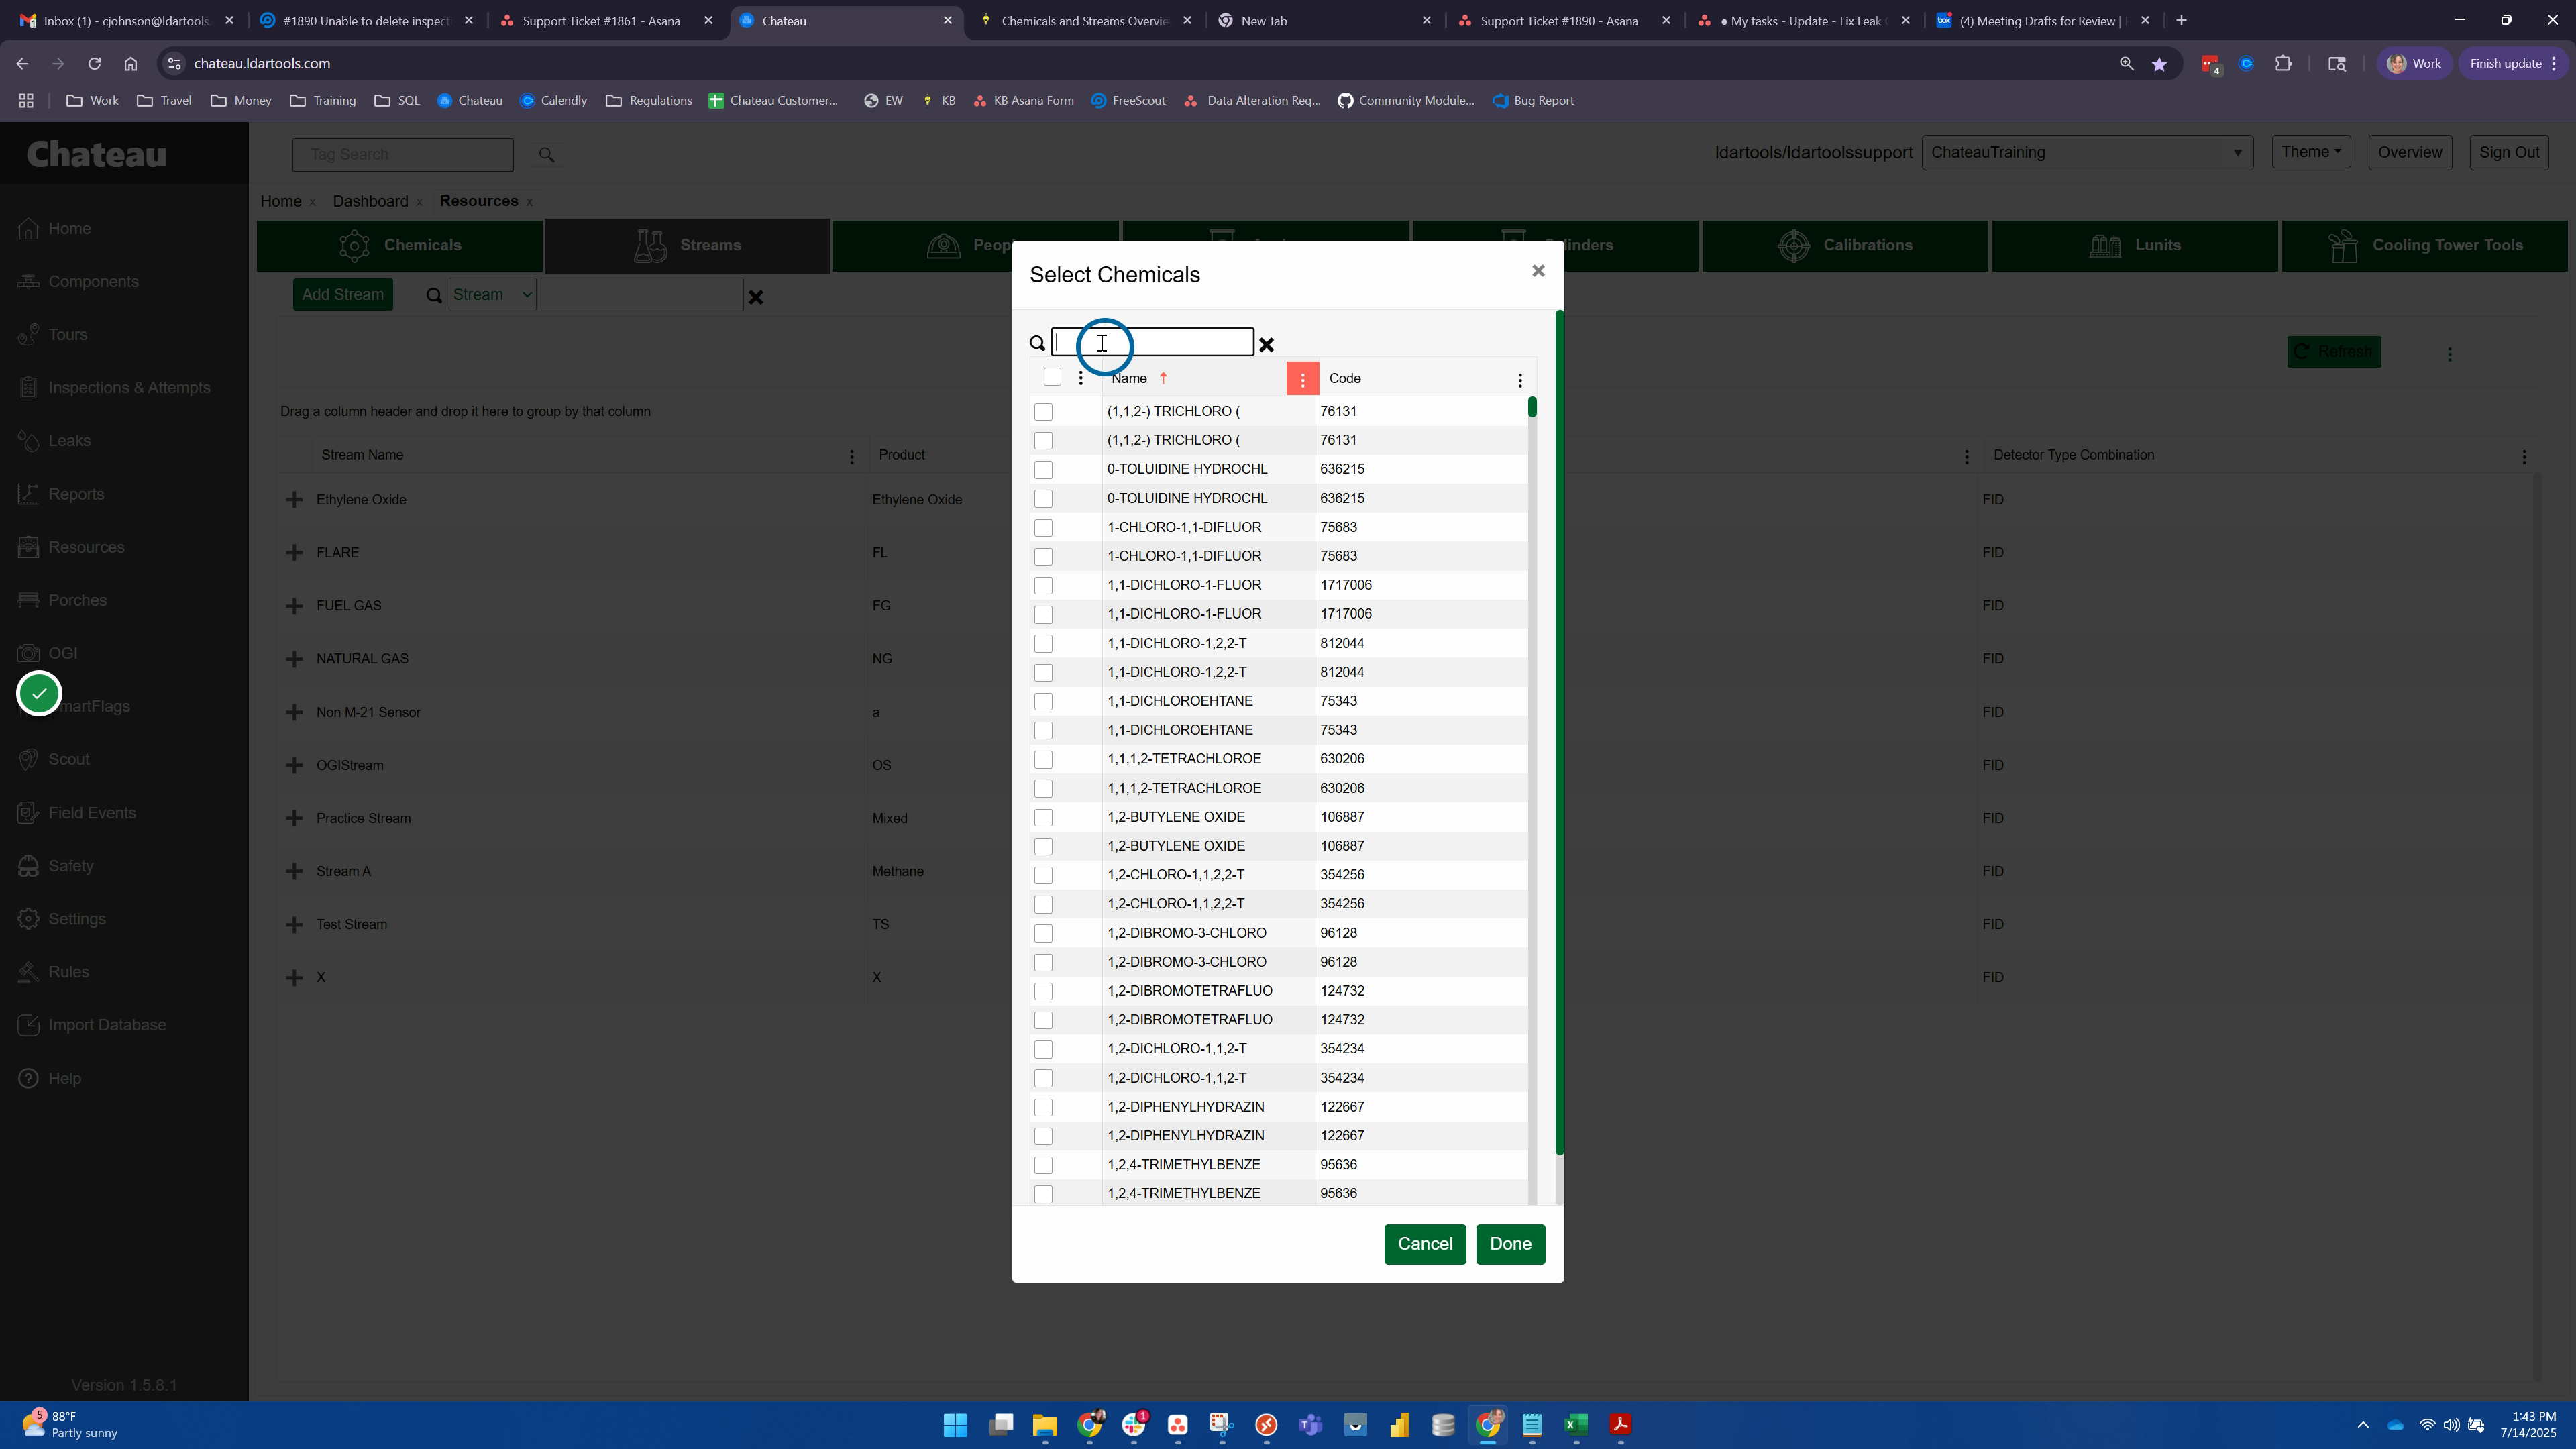Open the Calibrations resource tab
2576x1449 pixels.
1844,245
